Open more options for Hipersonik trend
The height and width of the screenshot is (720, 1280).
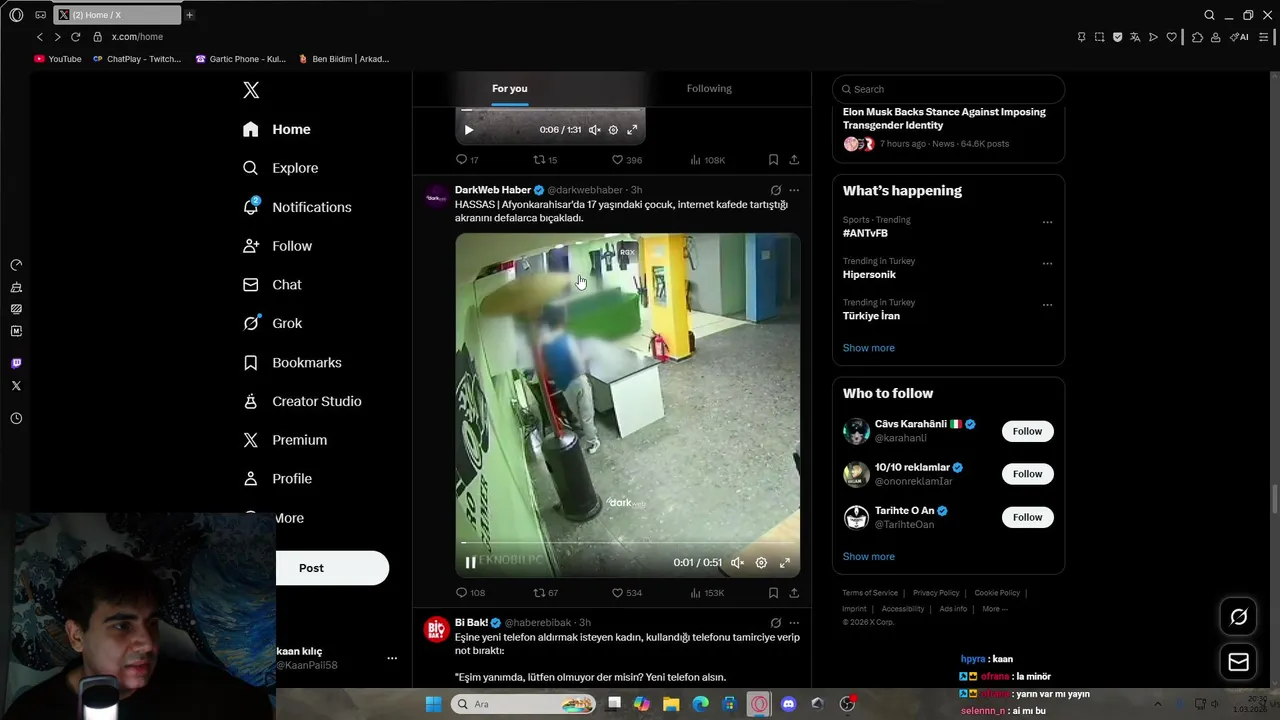point(1047,264)
